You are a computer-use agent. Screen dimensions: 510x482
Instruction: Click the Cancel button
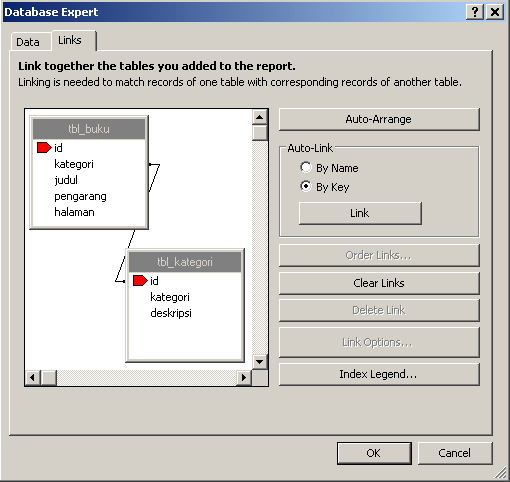coord(455,453)
